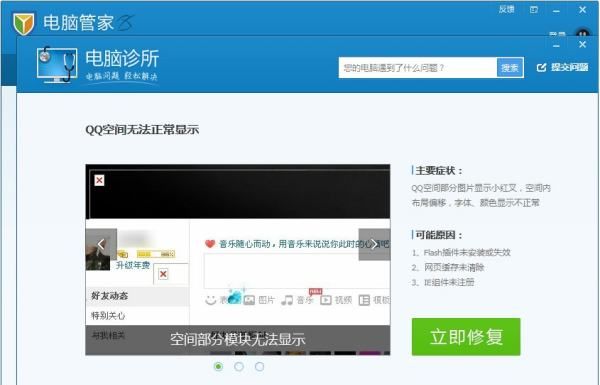Image resolution: width=600 pixels, height=385 pixels.
Task: Open 反馈 in the 电脑管家 title bar
Action: [506, 10]
